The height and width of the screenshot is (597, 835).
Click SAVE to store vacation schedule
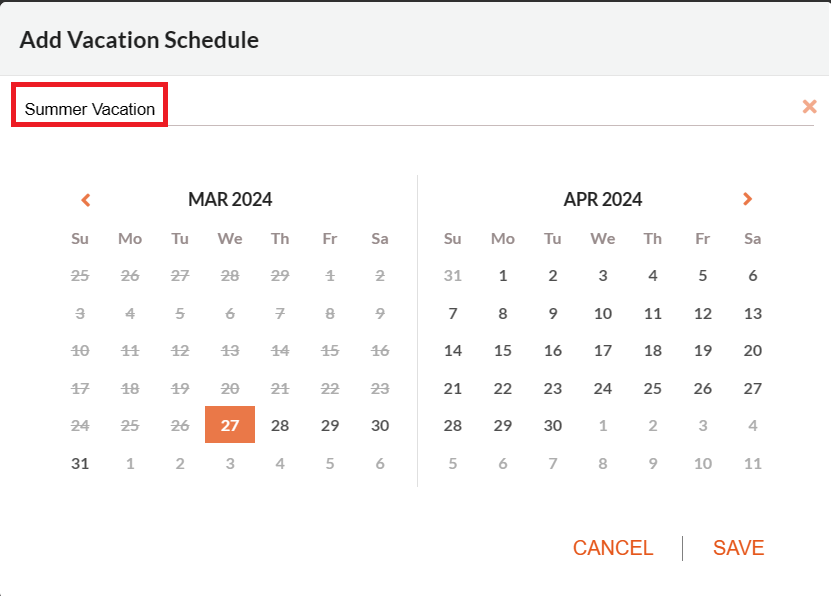pyautogui.click(x=738, y=548)
